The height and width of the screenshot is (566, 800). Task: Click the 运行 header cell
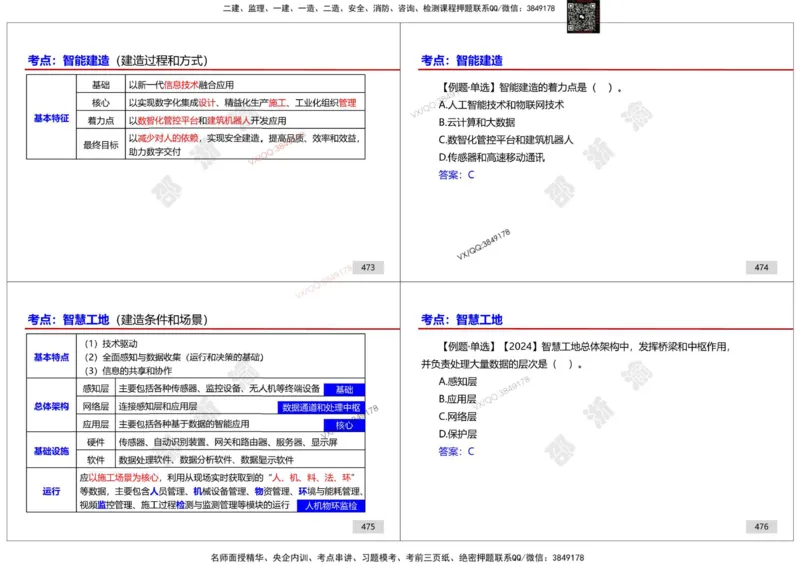(x=51, y=491)
